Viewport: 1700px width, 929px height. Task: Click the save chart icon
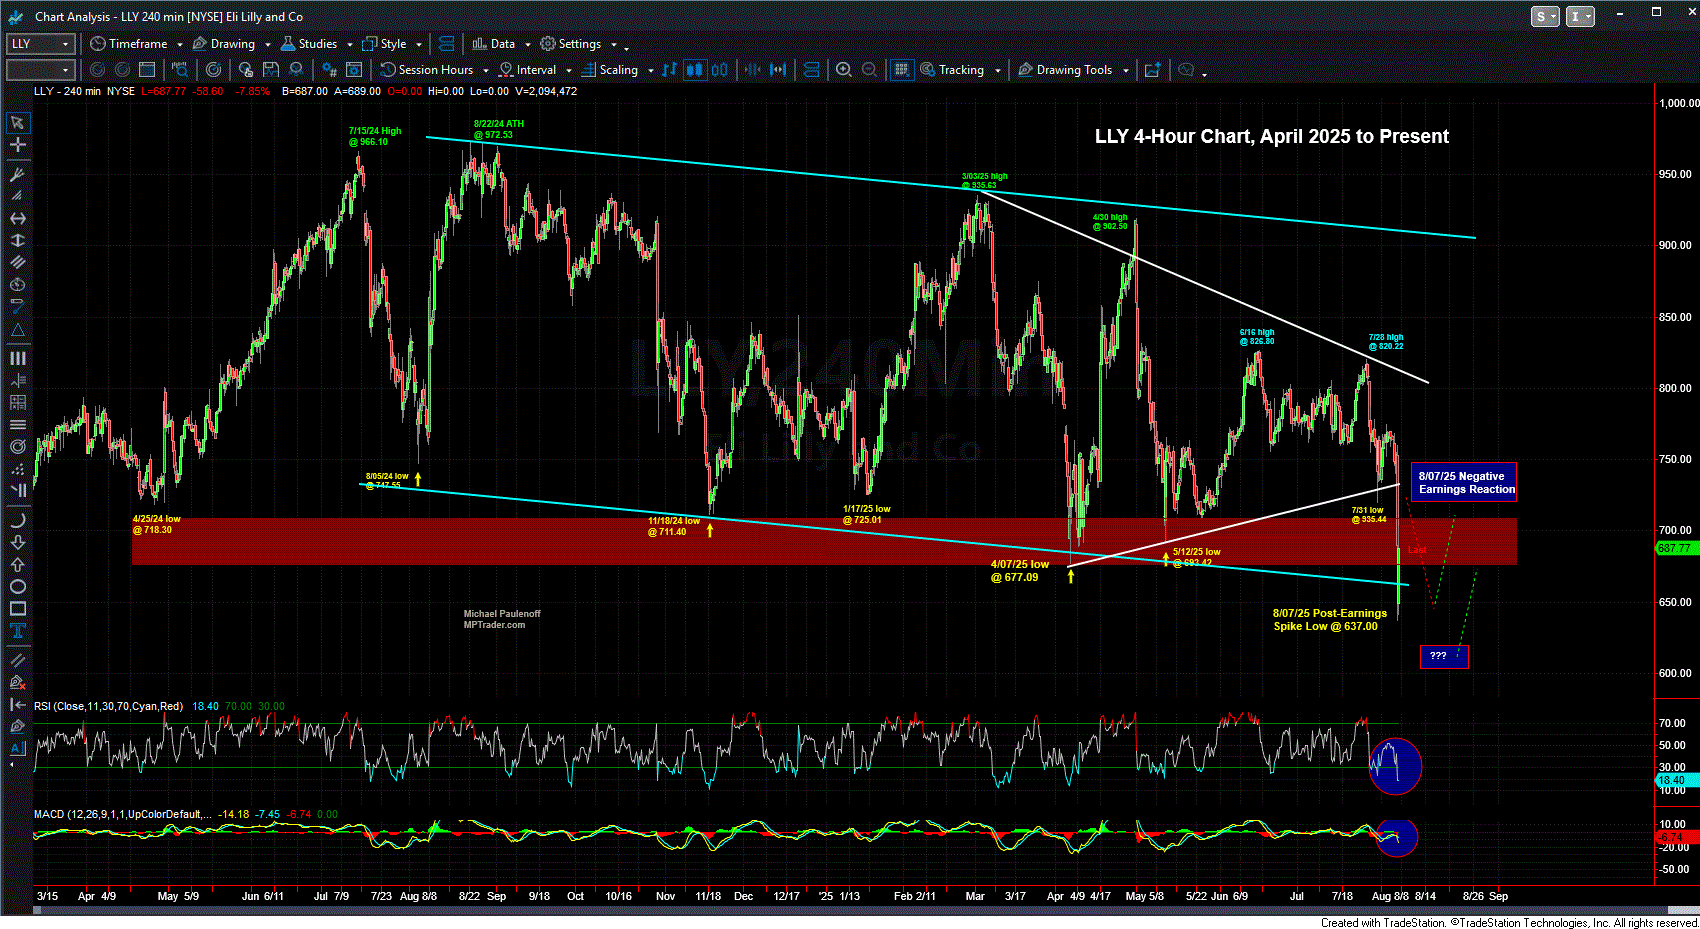pos(271,70)
